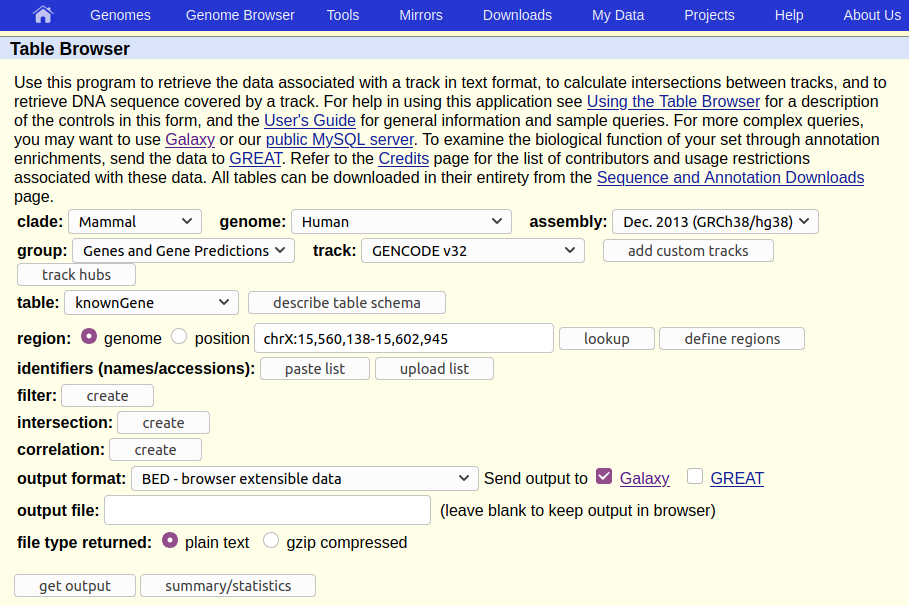Click the paste list button
909x606 pixels.
[315, 369]
